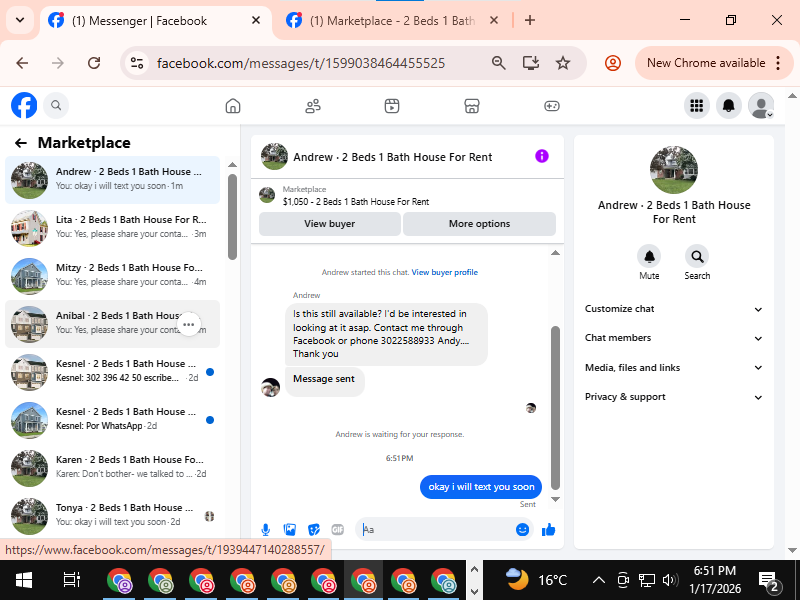The image size is (800, 600).
Task: Open the 6:51 PM clock calendar
Action: [714, 580]
